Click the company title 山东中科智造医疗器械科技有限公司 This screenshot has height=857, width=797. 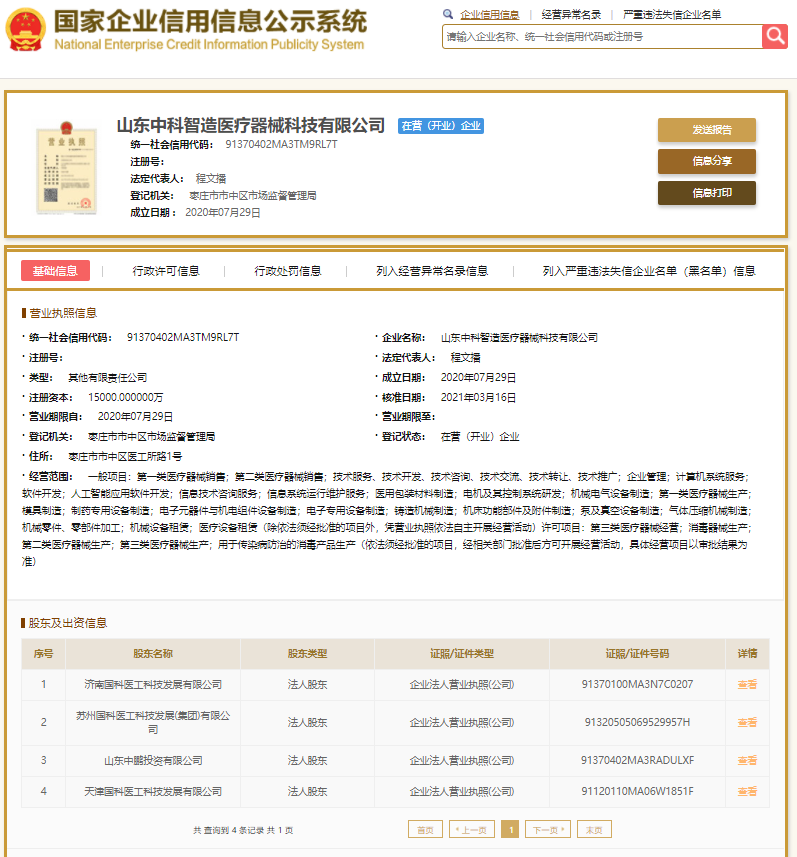coord(251,126)
